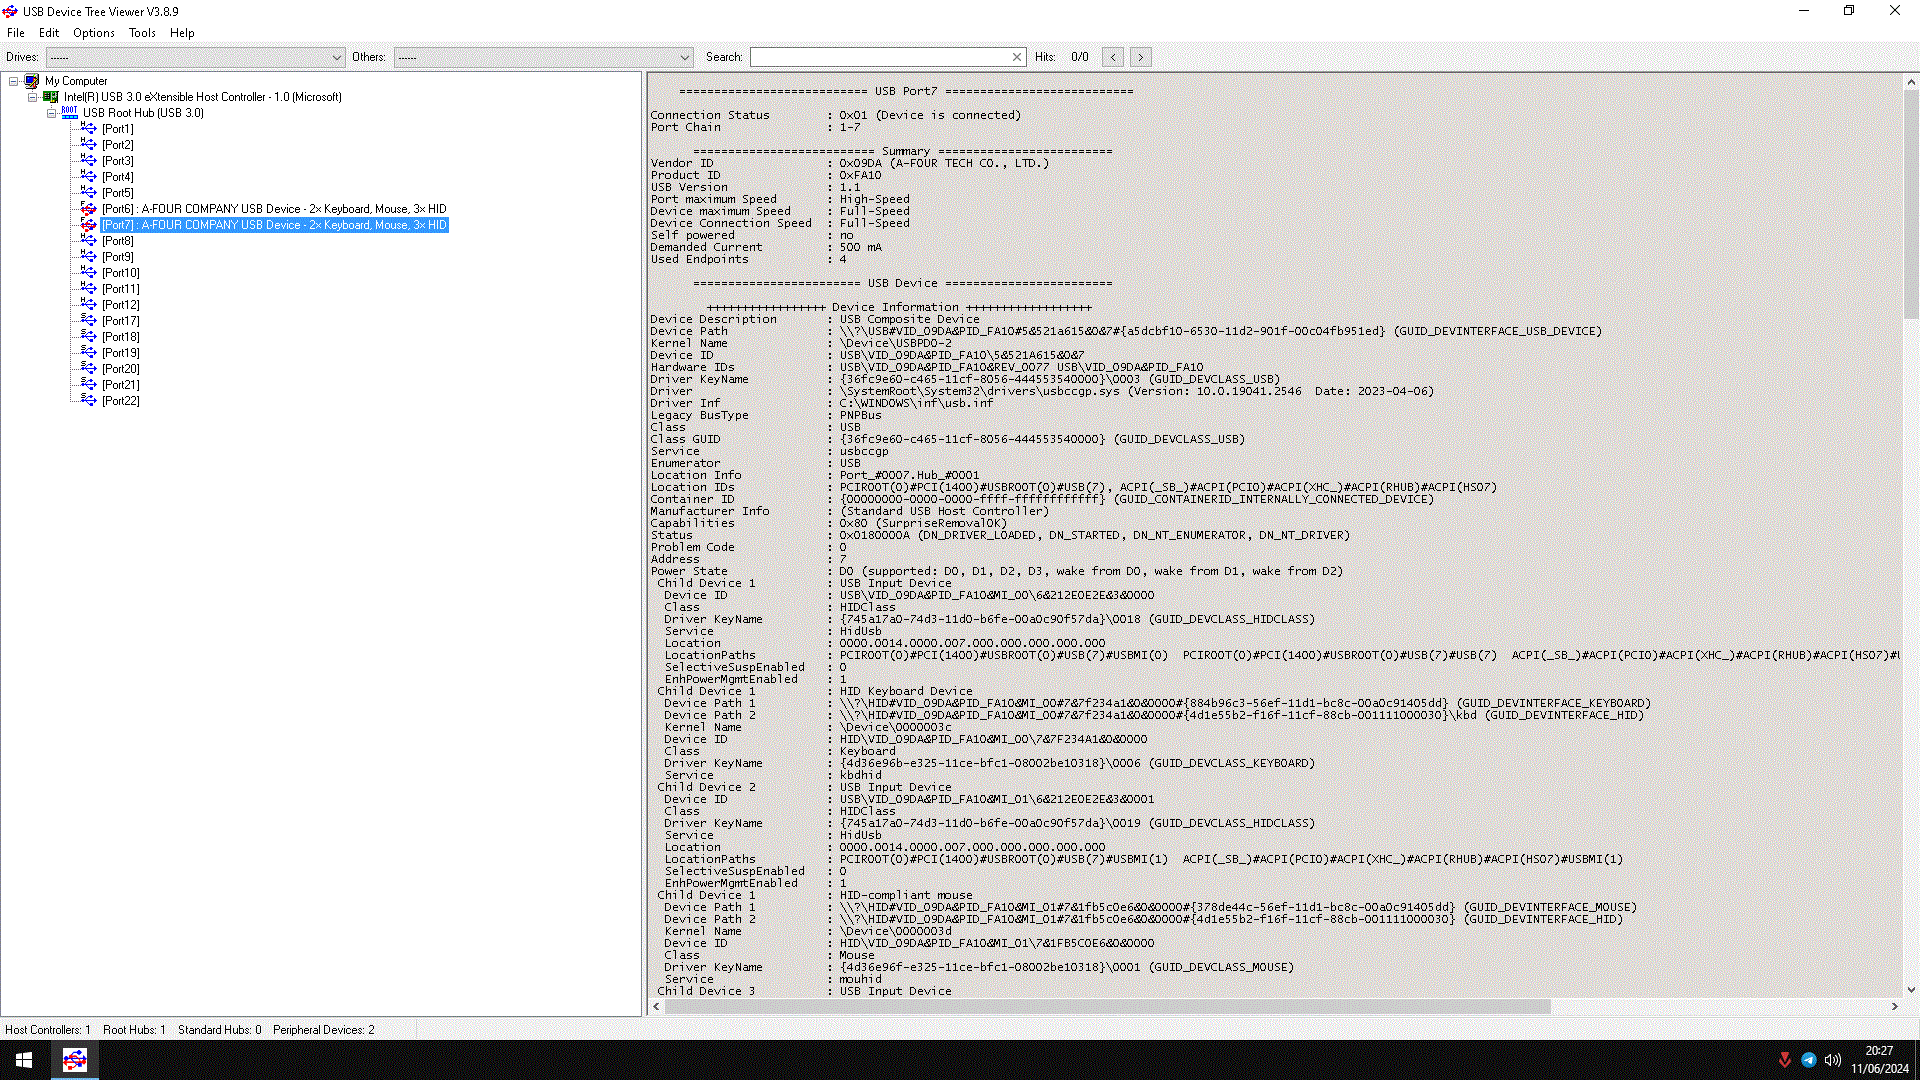Viewport: 1920px width, 1080px height.
Task: Go to previous search hit arrow
Action: (x=1113, y=57)
